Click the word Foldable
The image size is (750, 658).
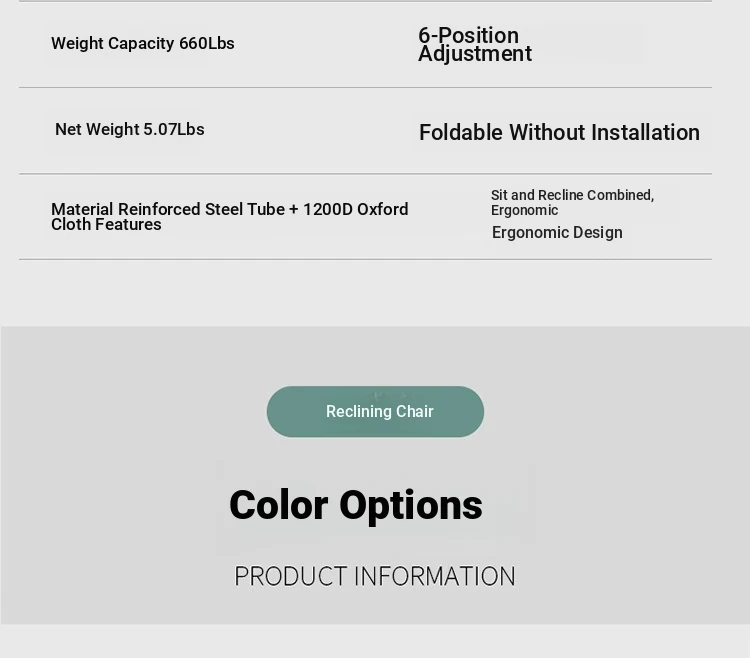coord(461,132)
